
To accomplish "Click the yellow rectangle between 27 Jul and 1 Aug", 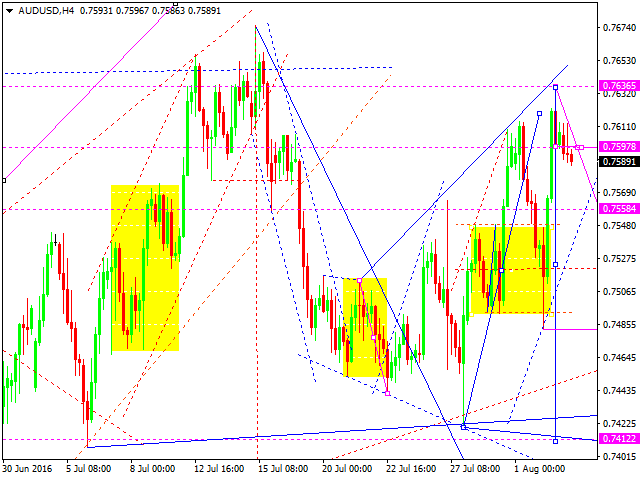I will [x=511, y=269].
